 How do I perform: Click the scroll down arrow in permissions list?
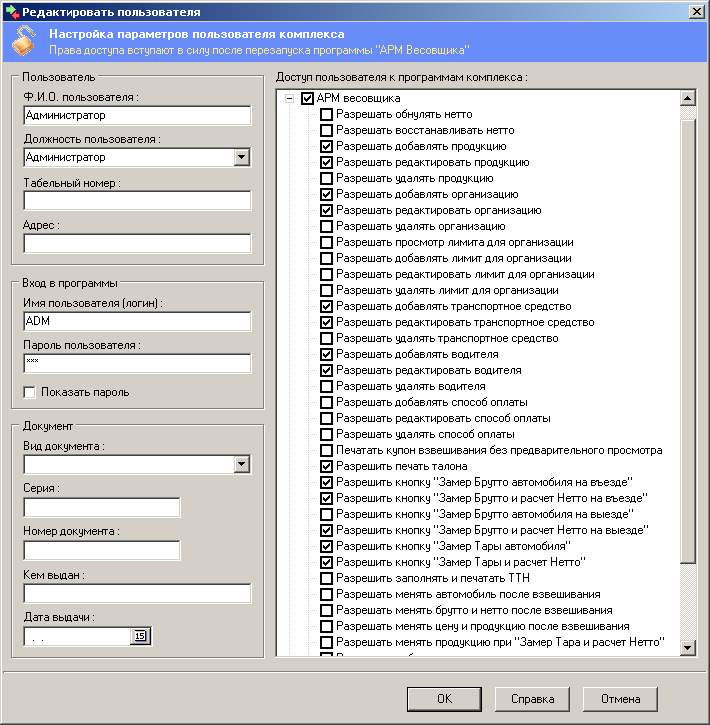[687, 648]
